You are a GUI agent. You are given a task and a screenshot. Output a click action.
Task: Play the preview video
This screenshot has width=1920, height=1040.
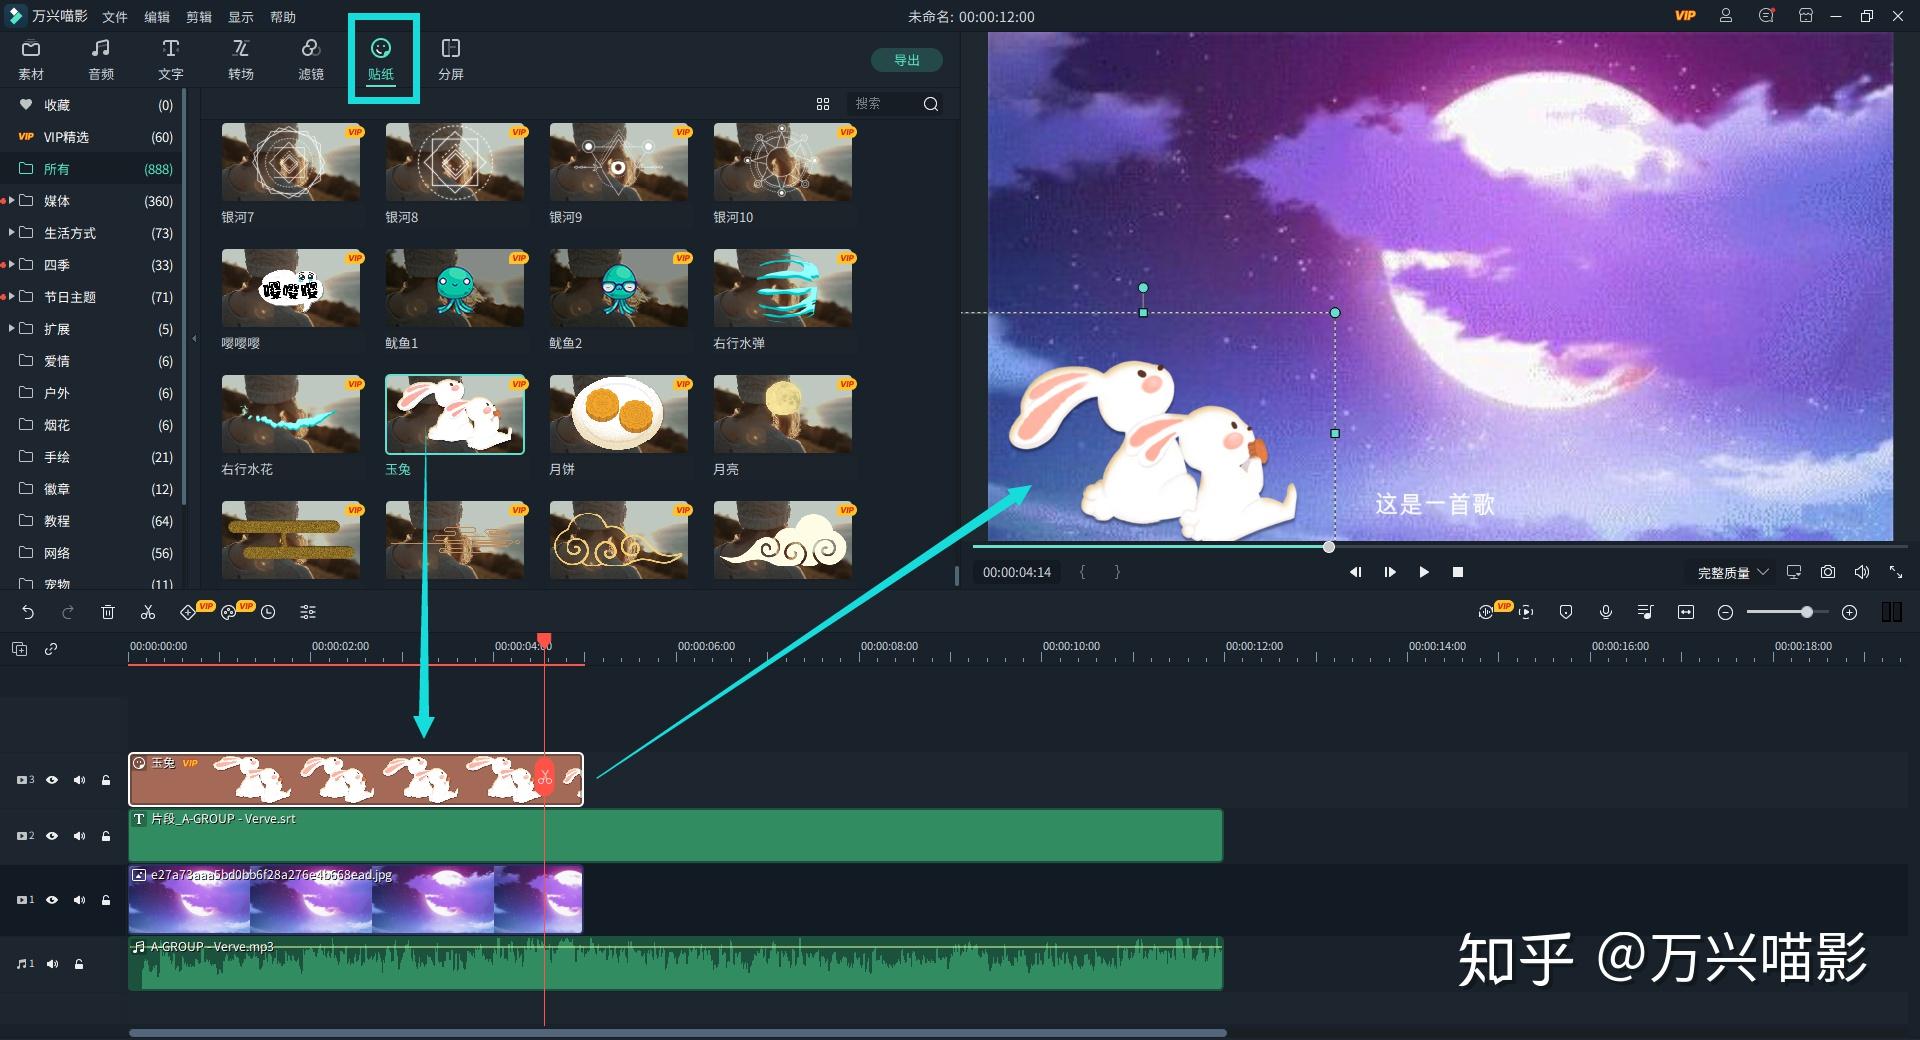1424,572
